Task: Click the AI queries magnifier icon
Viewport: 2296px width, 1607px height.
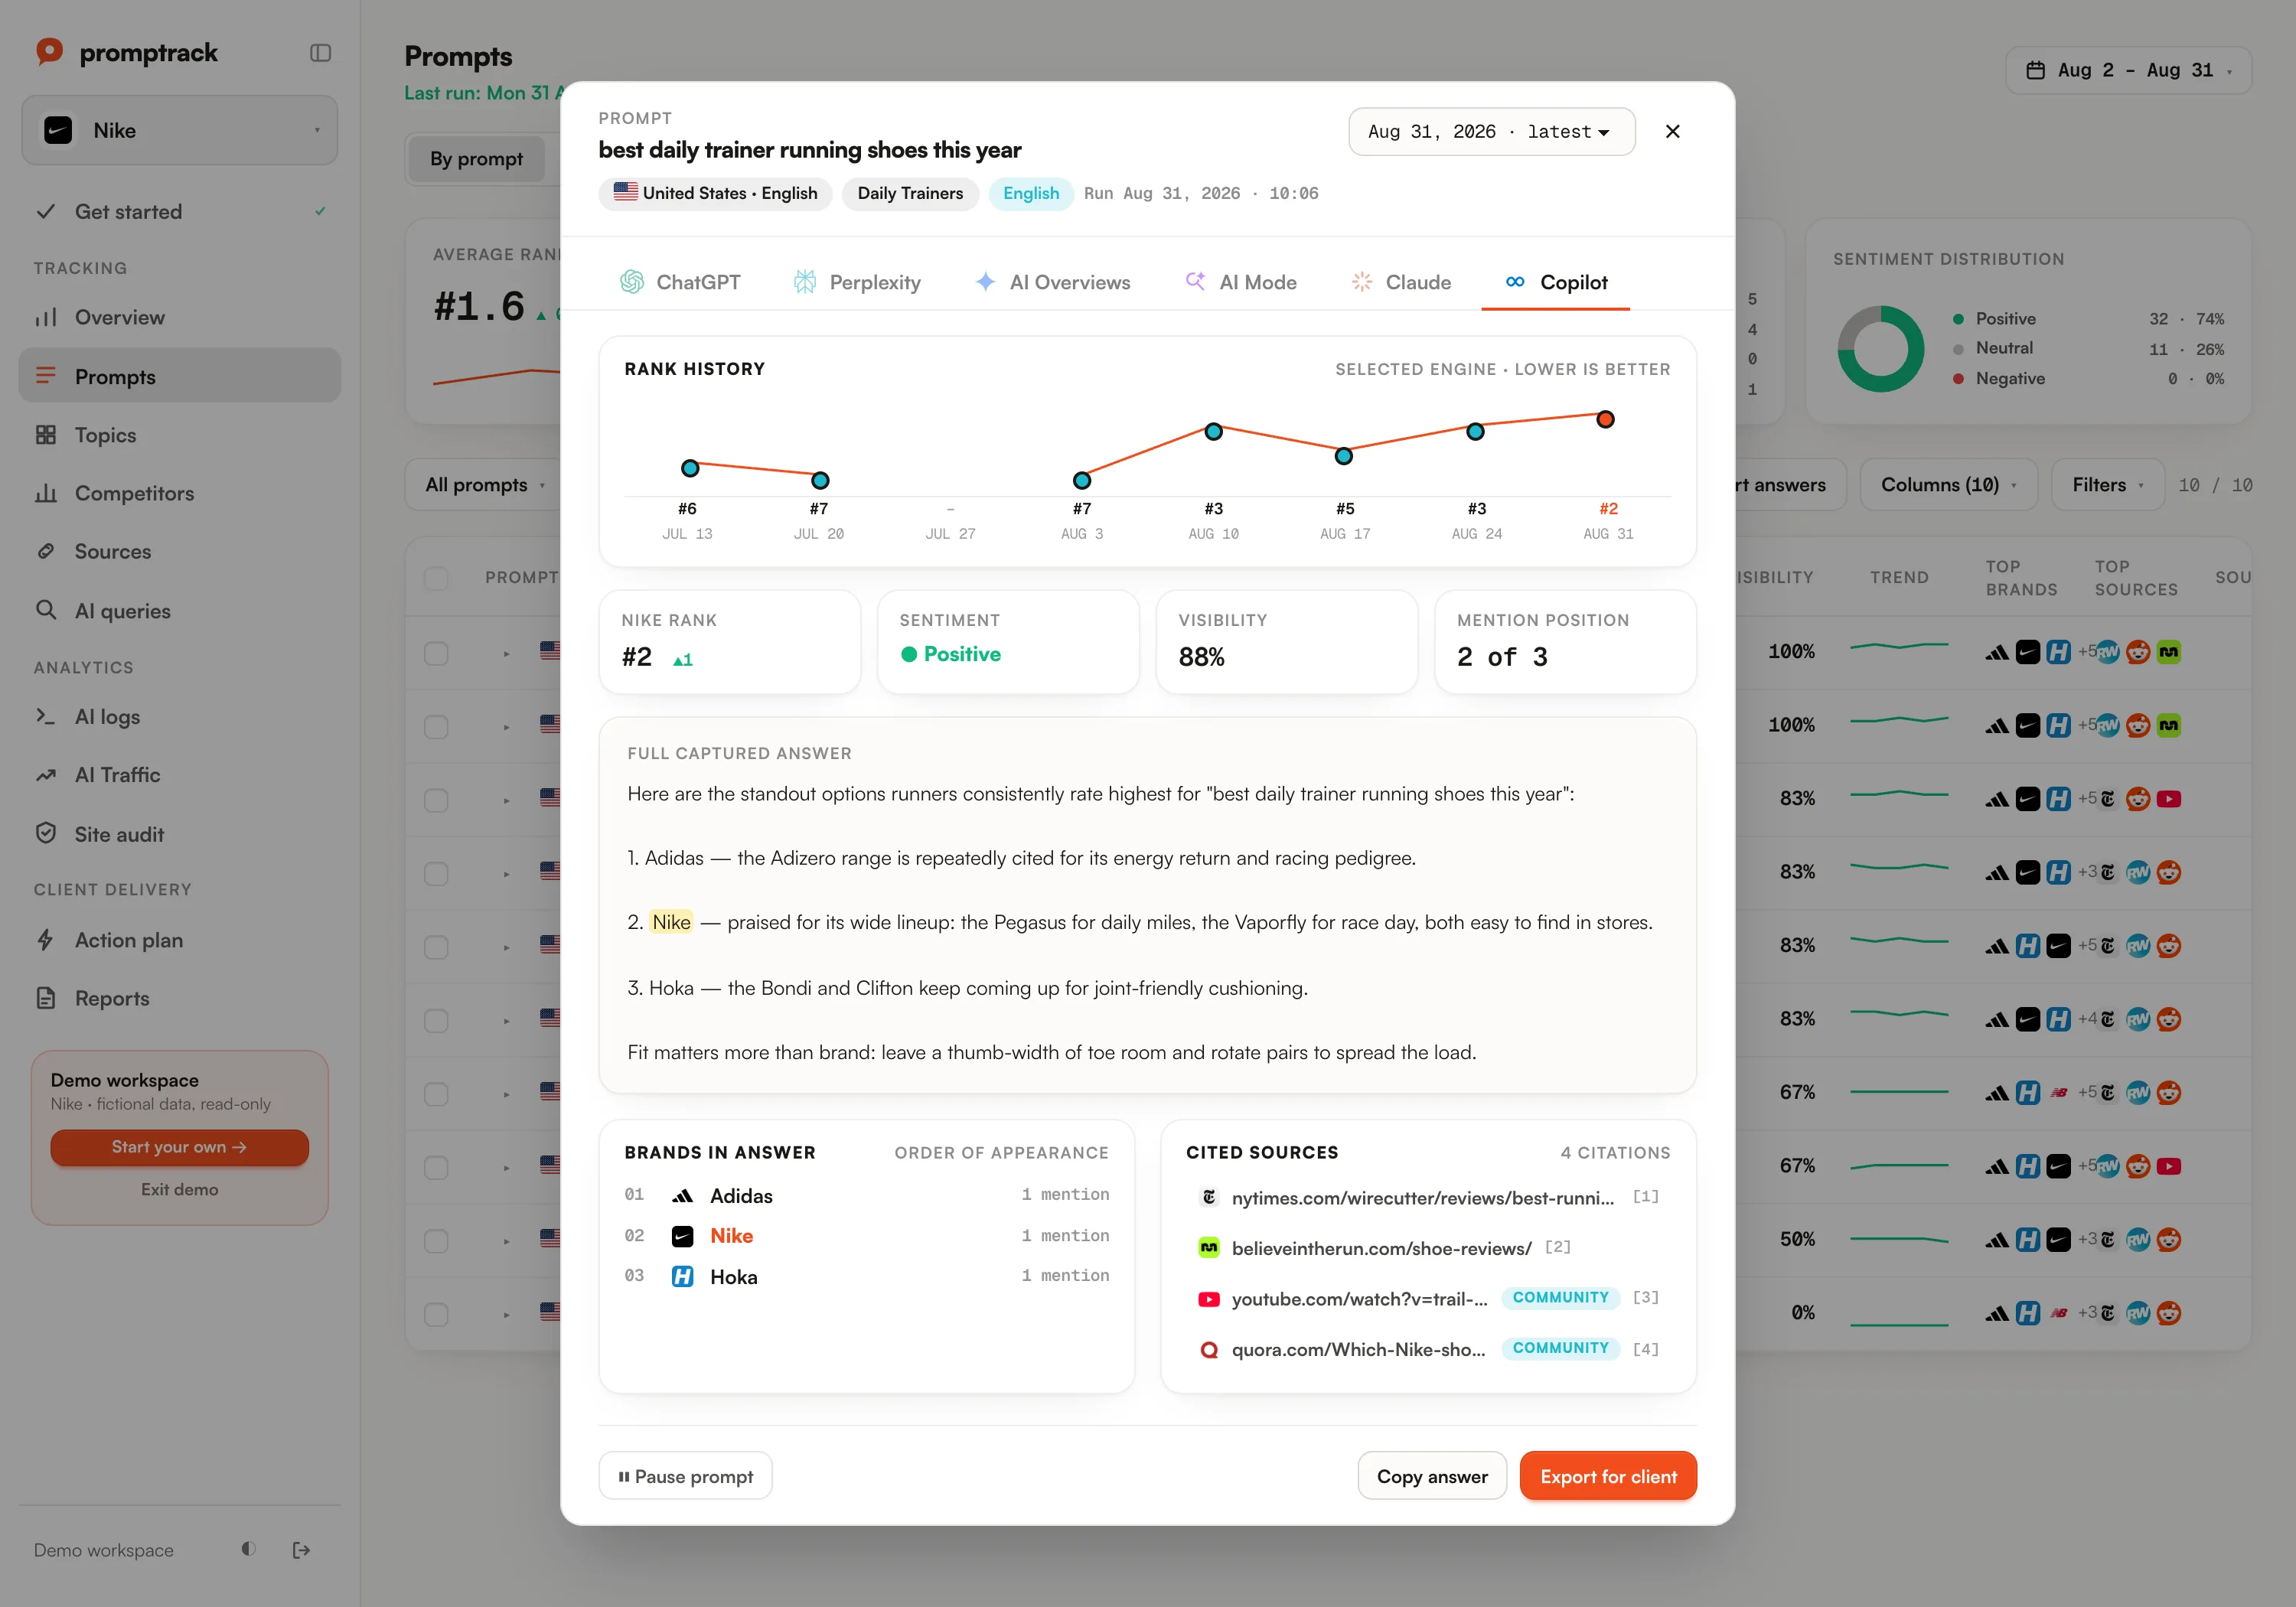Action: pos(46,610)
